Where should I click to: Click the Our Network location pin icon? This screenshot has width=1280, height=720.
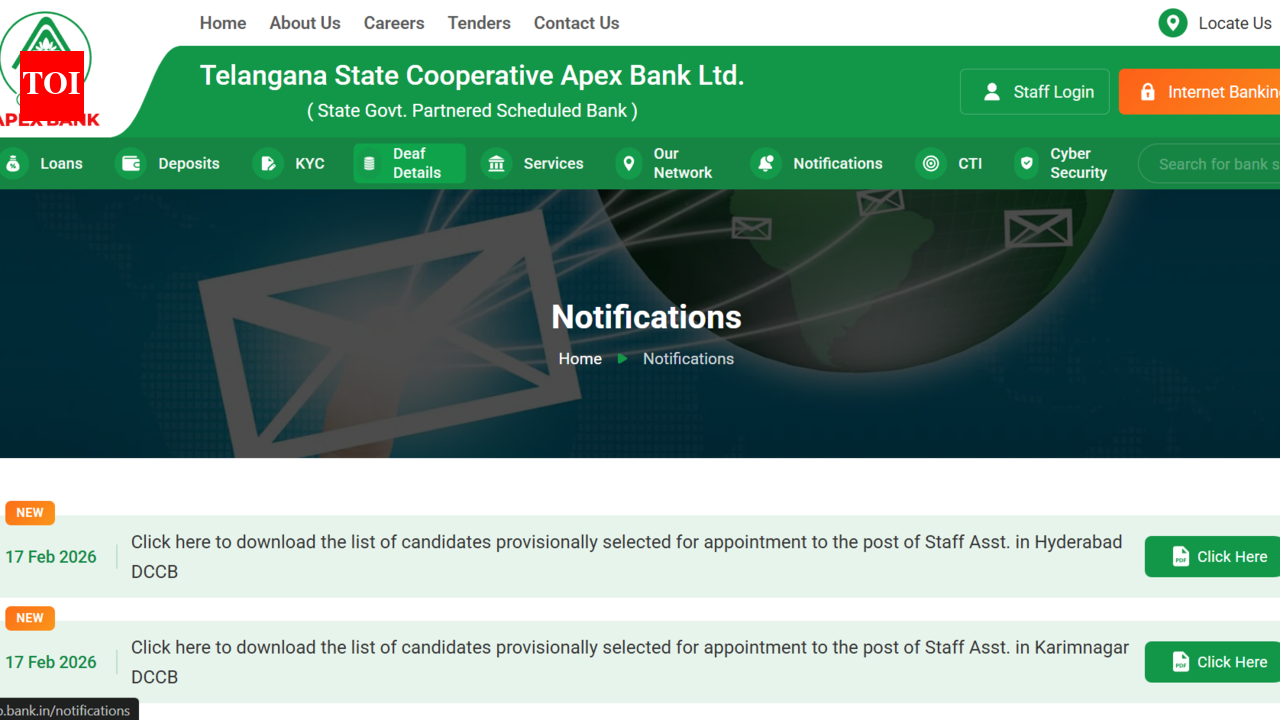pos(628,163)
